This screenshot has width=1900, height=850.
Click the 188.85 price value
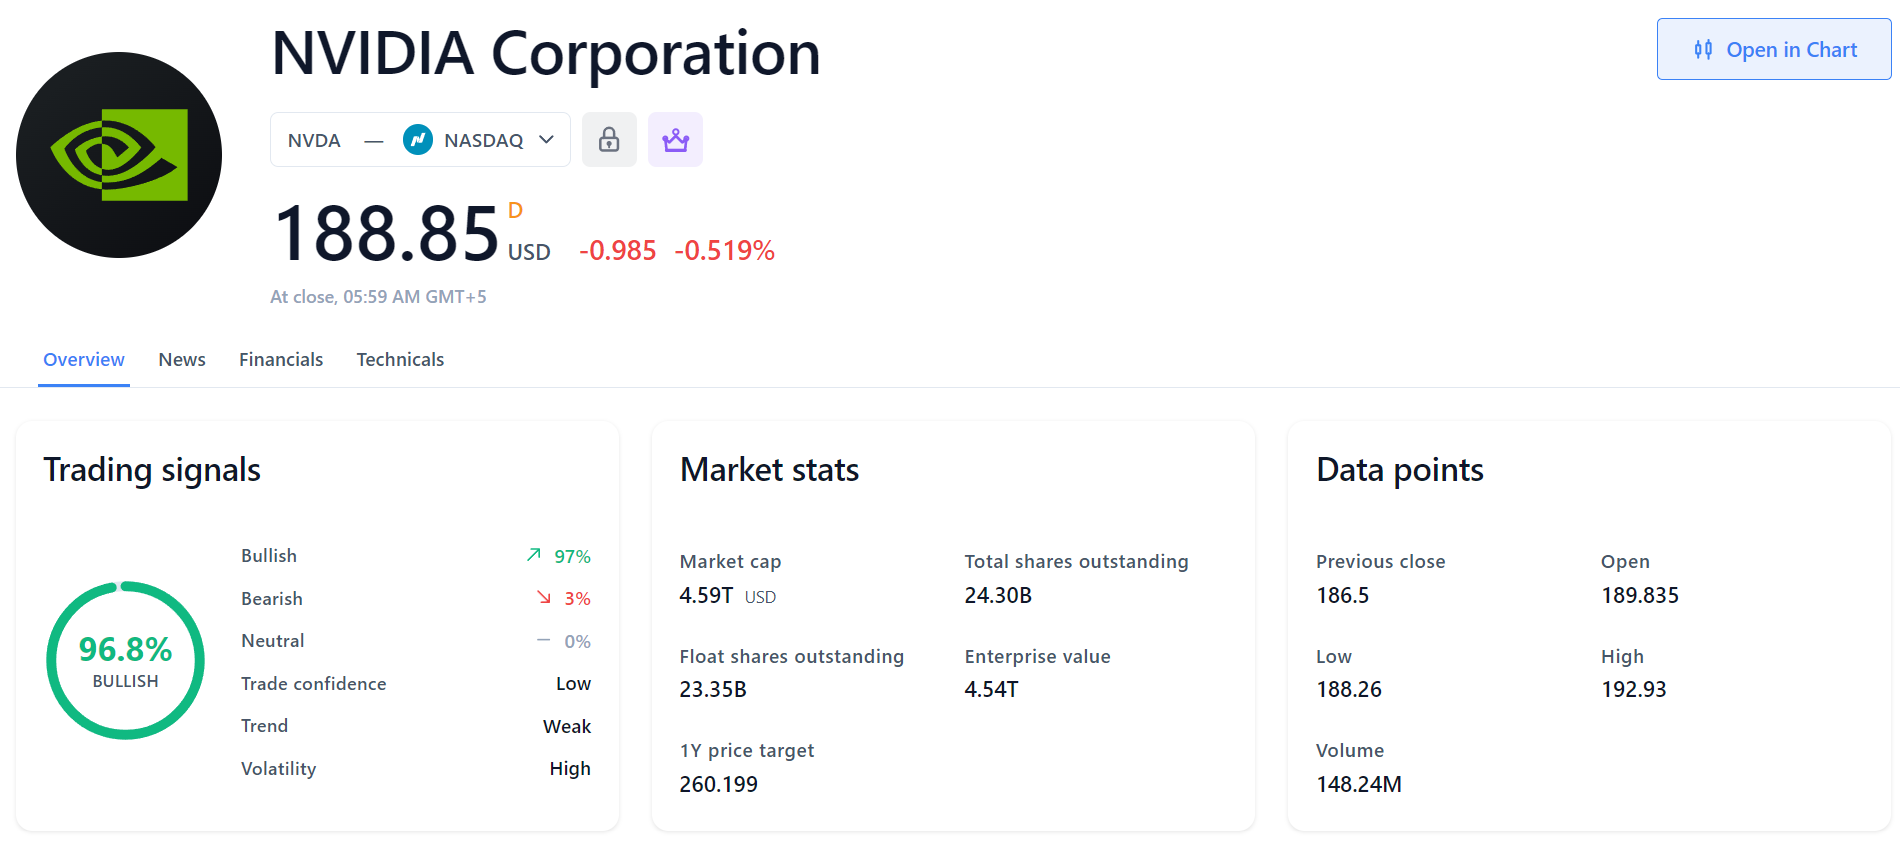(x=386, y=234)
